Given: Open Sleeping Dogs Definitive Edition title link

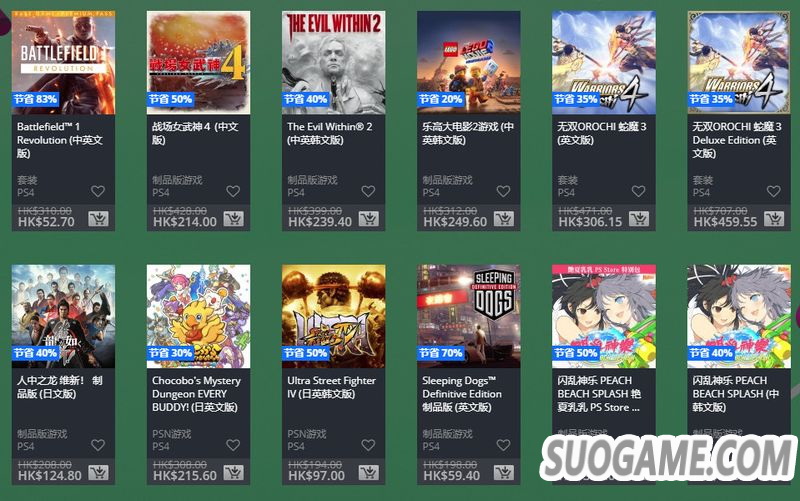Looking at the screenshot, I should click(462, 394).
